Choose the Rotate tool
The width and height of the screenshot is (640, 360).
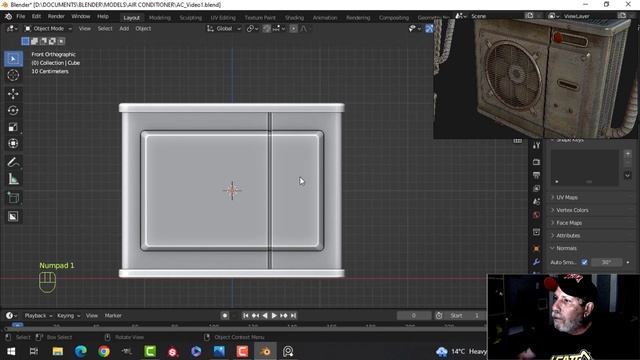click(x=13, y=111)
